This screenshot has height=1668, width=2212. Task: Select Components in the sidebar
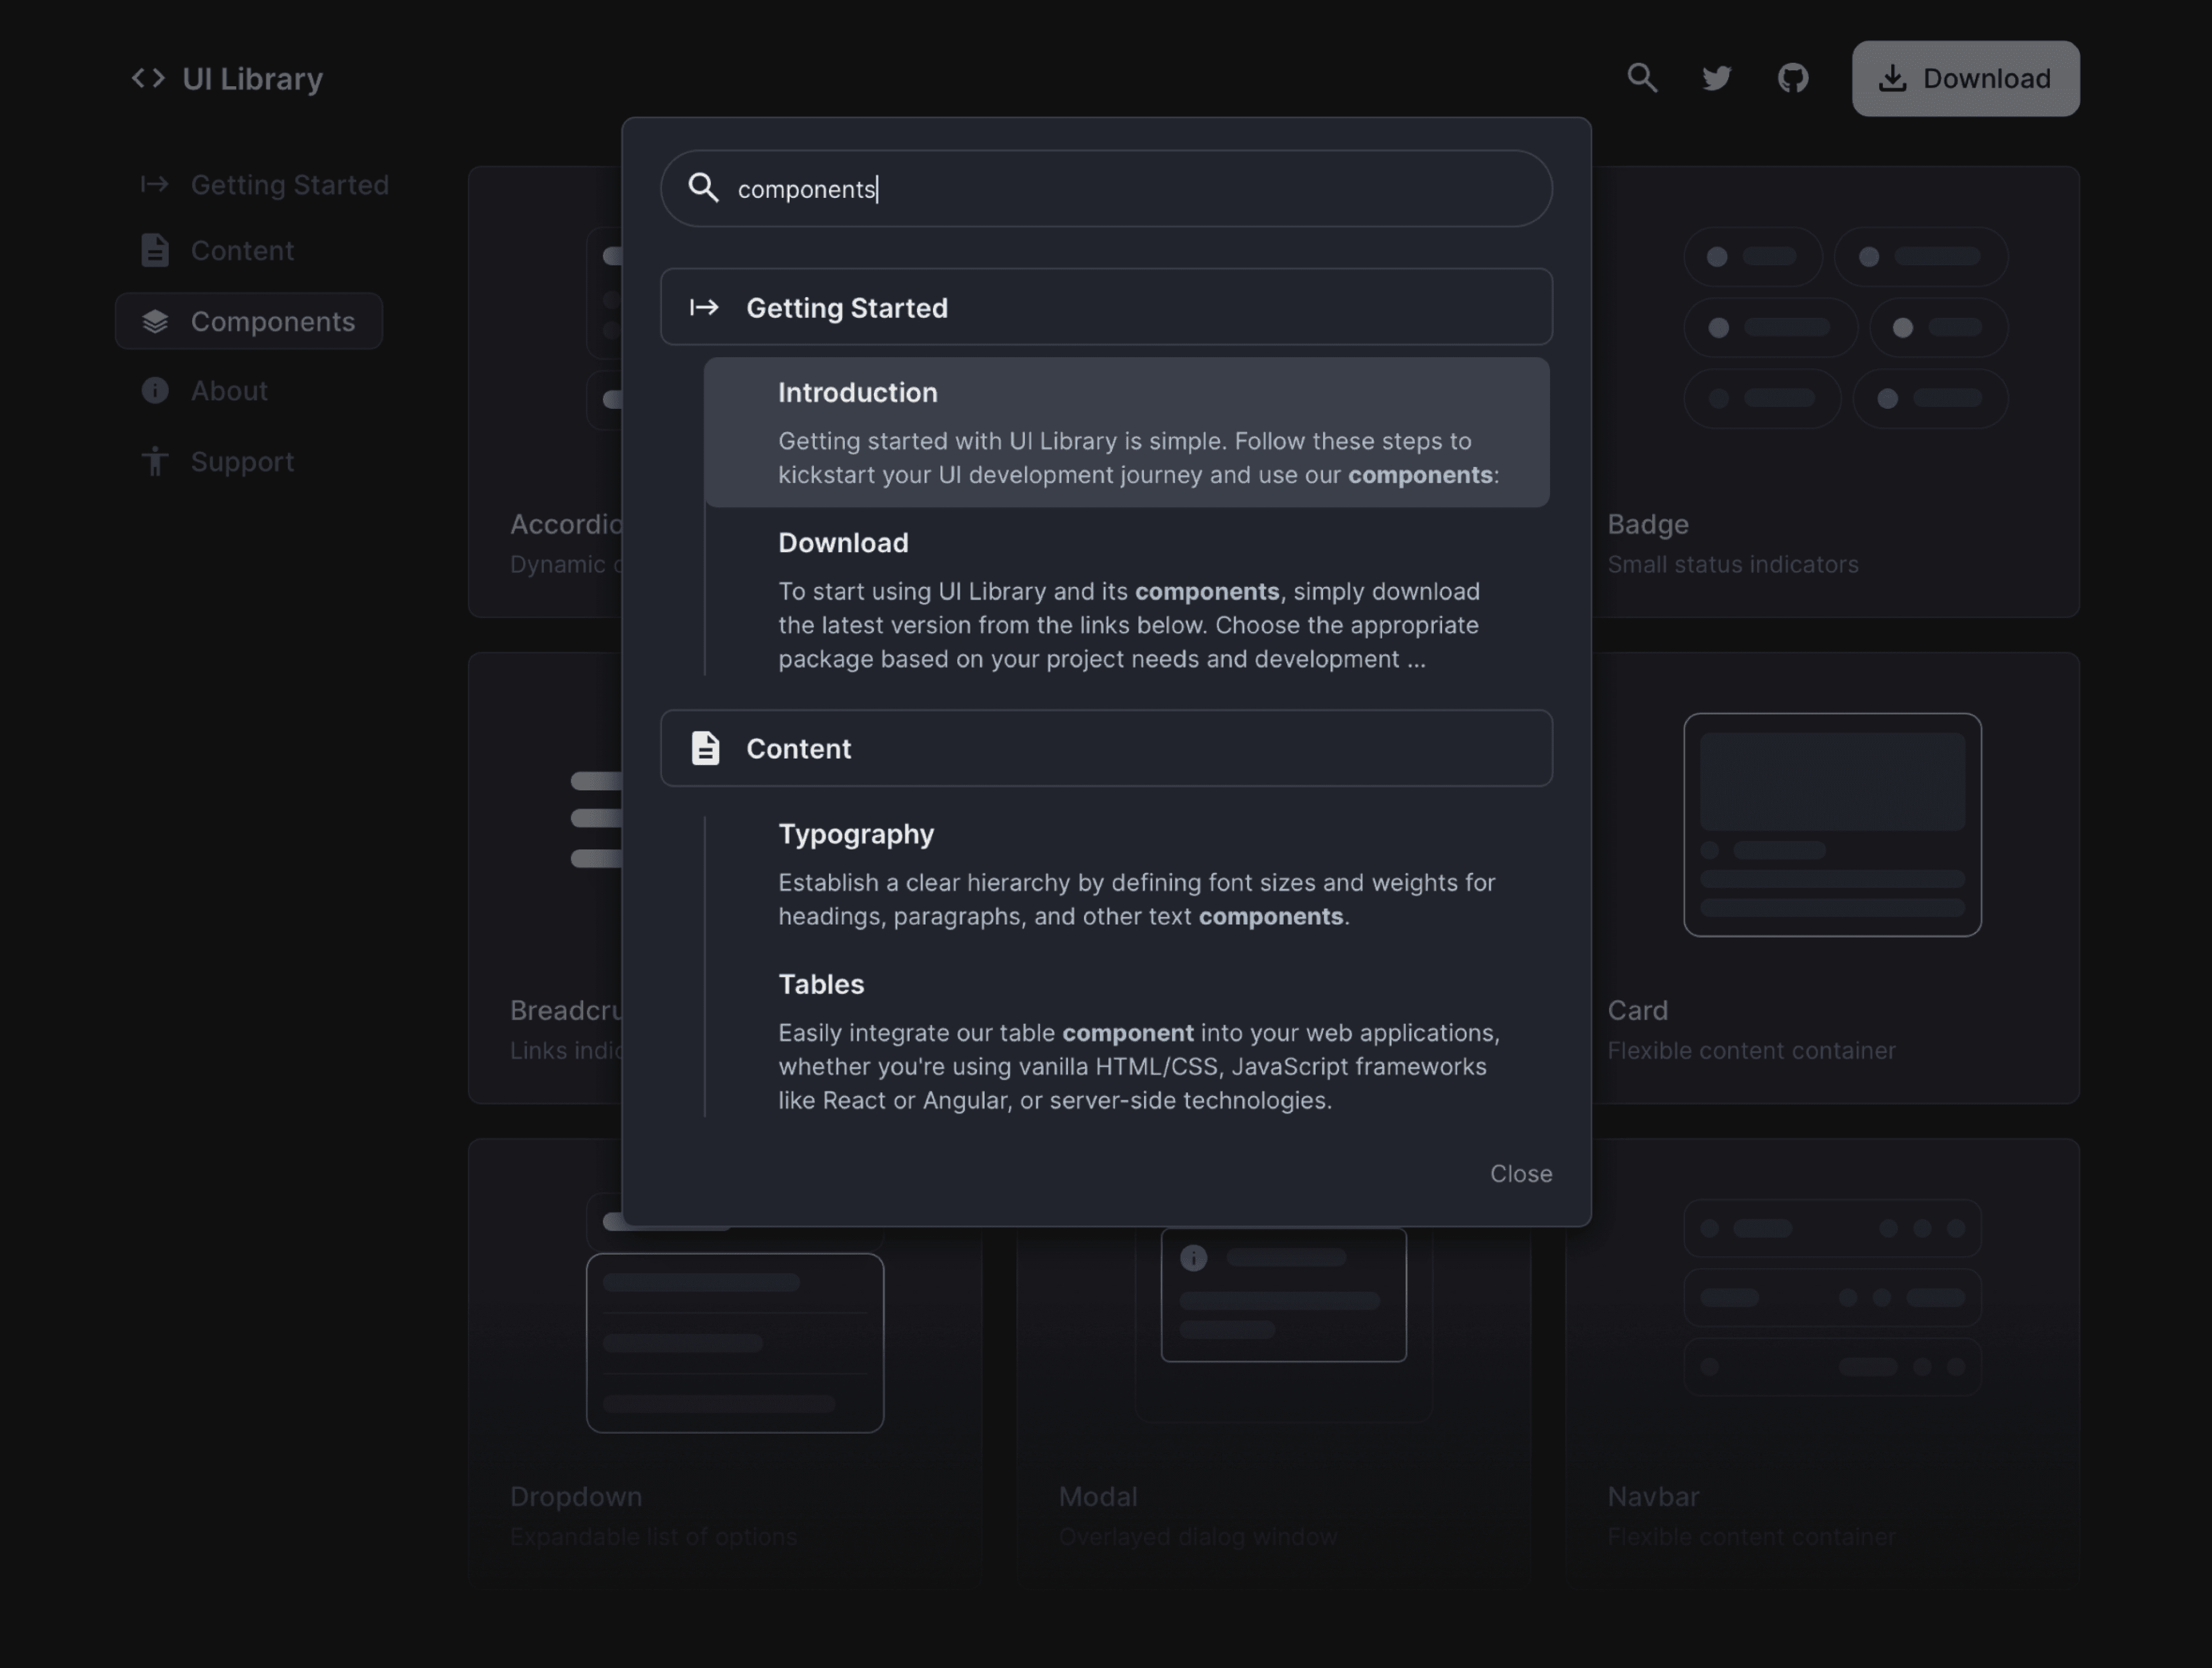click(249, 321)
